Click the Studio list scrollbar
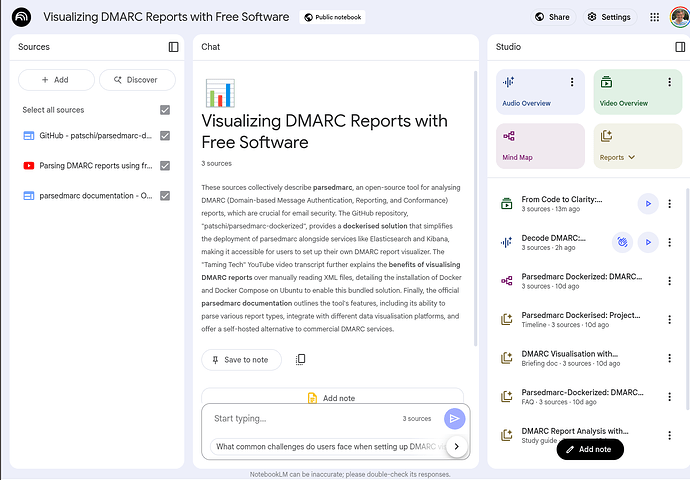Image resolution: width=690 pixels, height=480 pixels. (x=688, y=299)
